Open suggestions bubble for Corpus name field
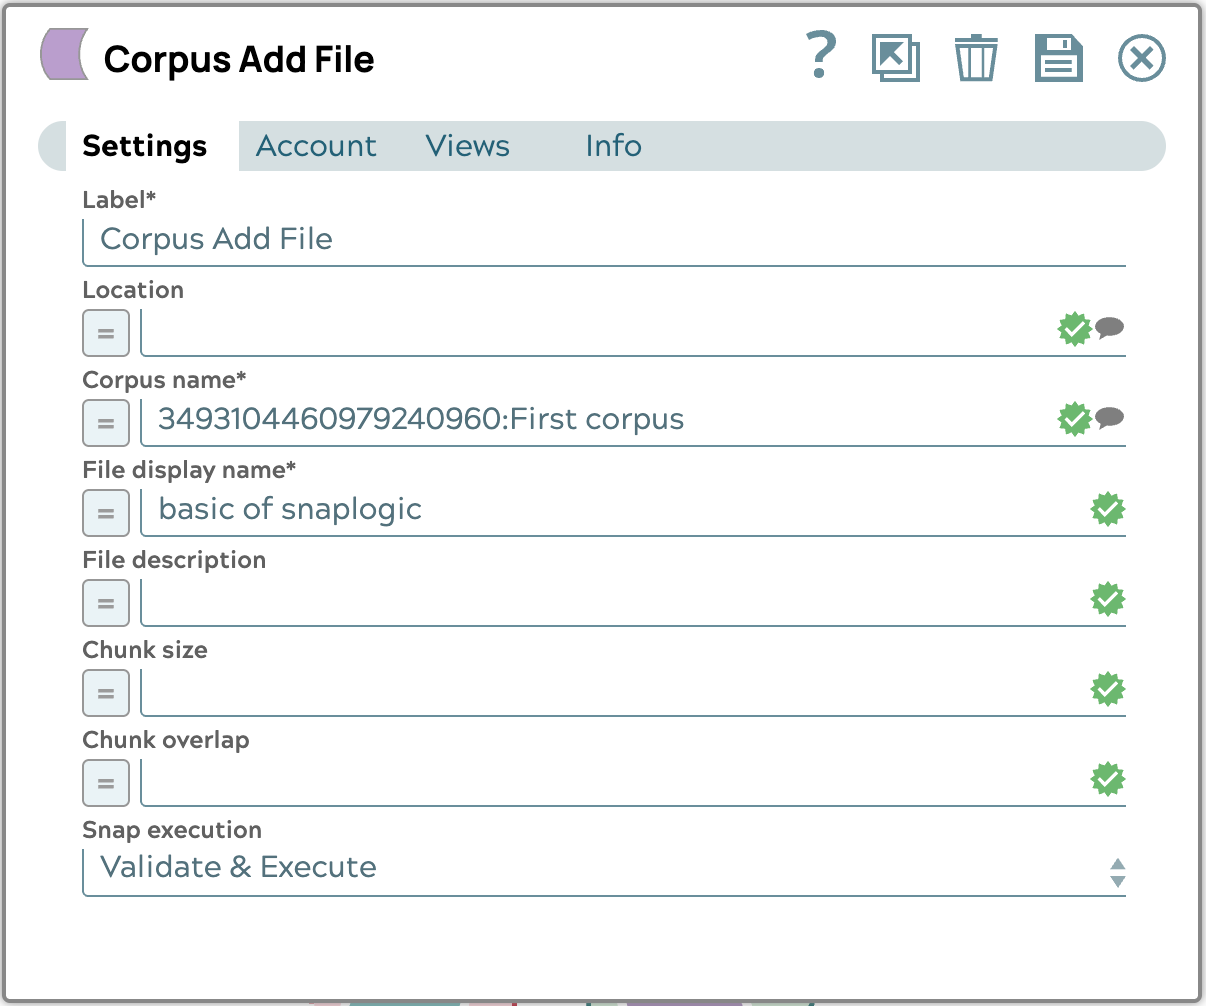Viewport: 1206px width, 1006px height. 1109,418
